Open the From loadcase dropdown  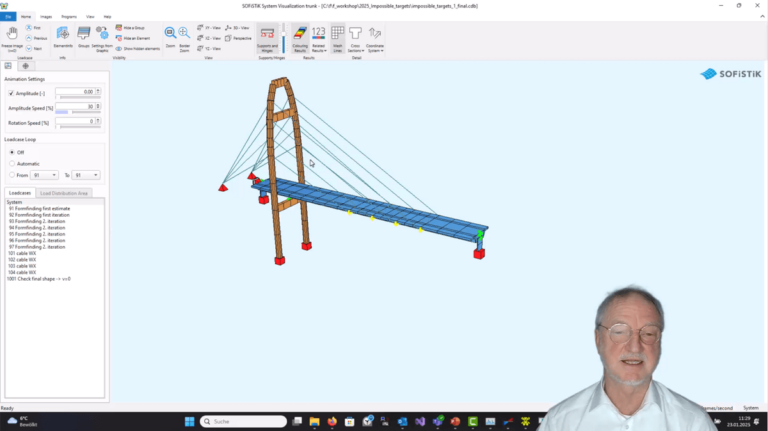[x=44, y=175]
